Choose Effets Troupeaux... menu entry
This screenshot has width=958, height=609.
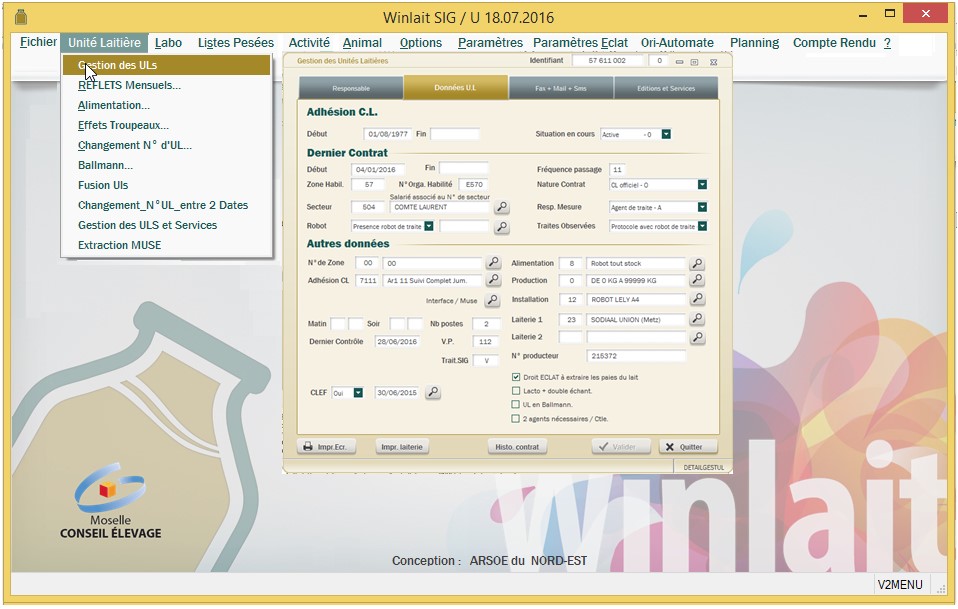tap(123, 125)
